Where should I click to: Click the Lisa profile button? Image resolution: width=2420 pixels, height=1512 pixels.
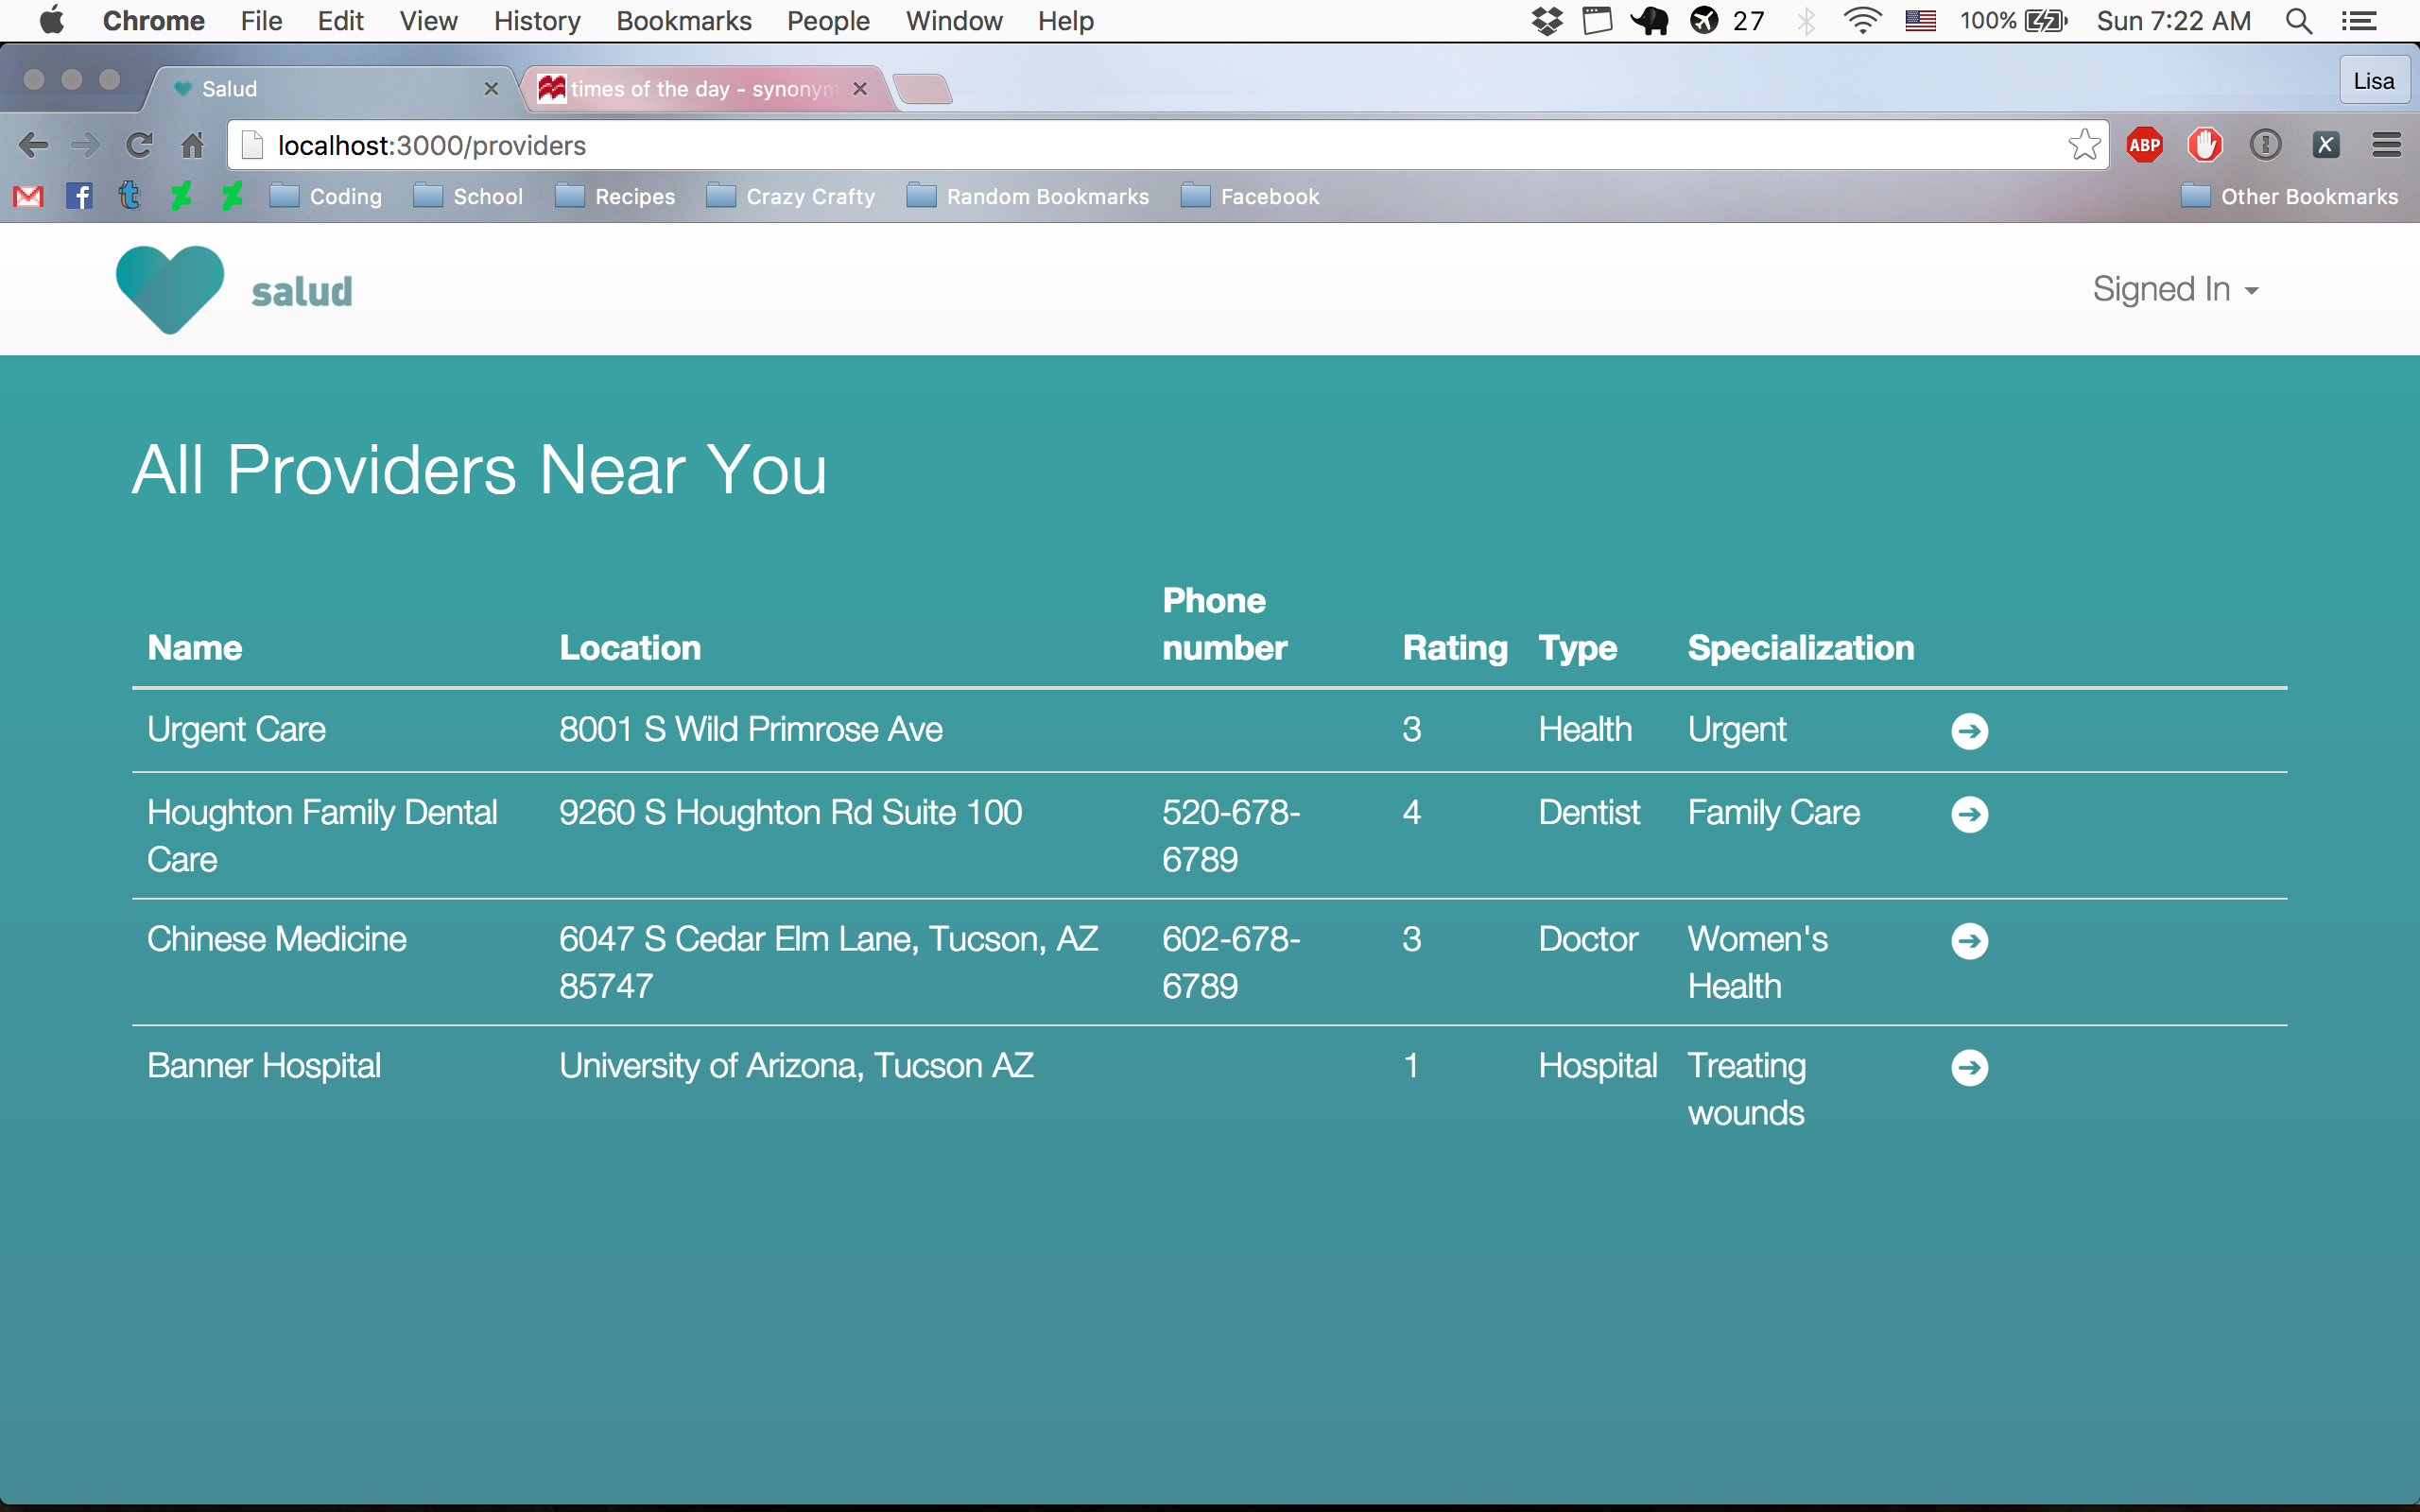pos(2373,81)
